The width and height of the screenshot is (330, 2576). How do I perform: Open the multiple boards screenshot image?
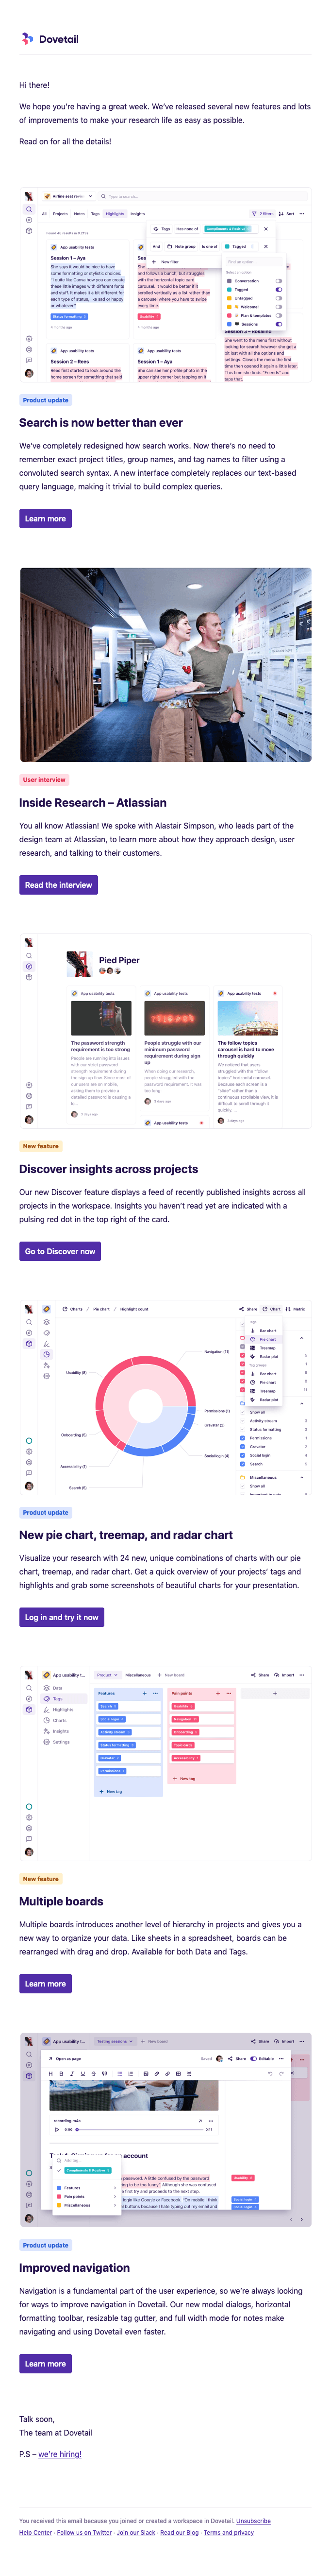(x=165, y=1763)
